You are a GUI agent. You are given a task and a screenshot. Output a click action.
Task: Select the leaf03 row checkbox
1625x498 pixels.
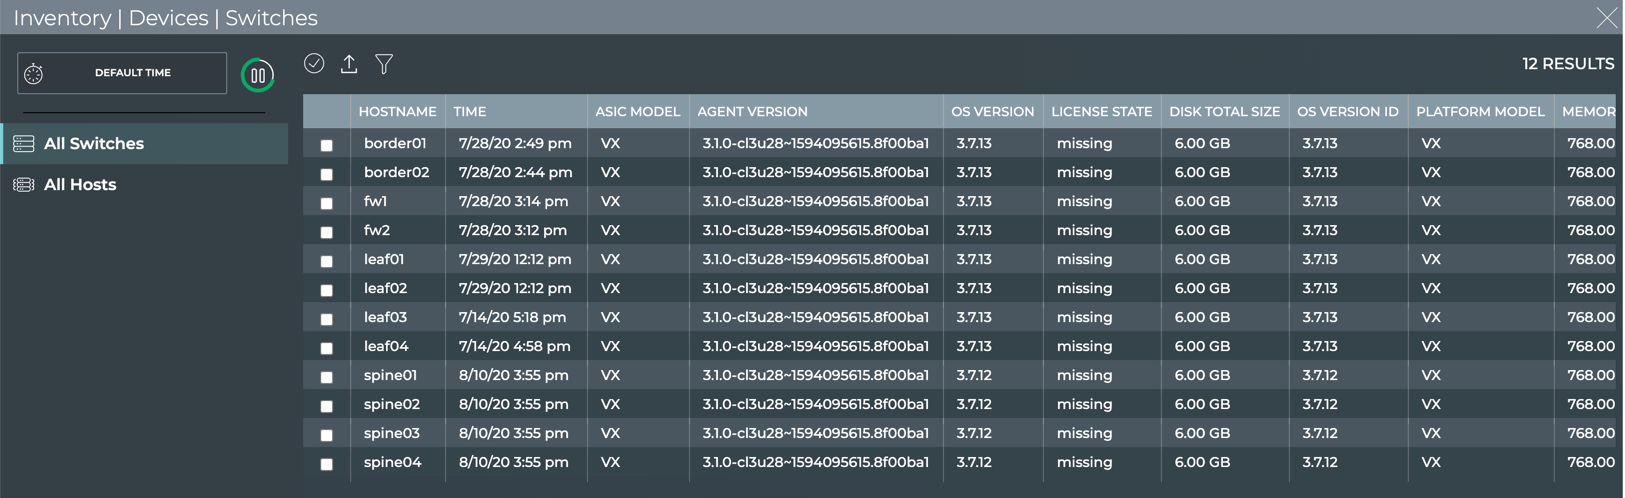[327, 319]
